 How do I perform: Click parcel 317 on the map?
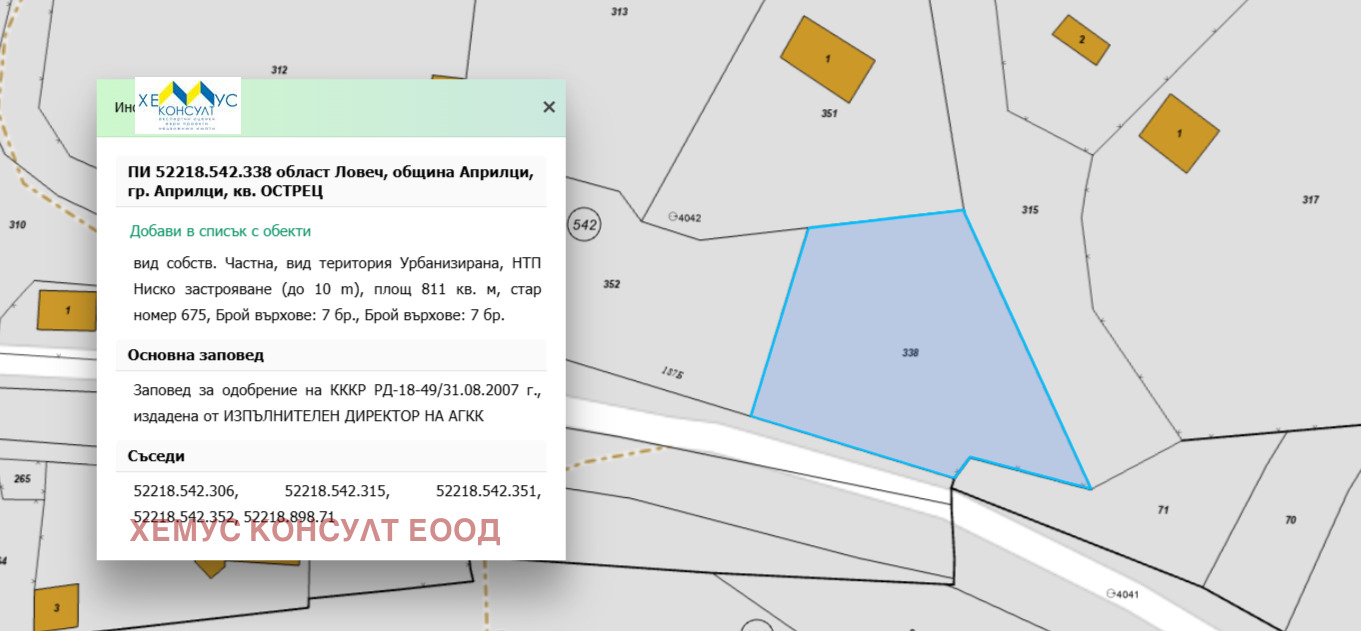point(1310,199)
